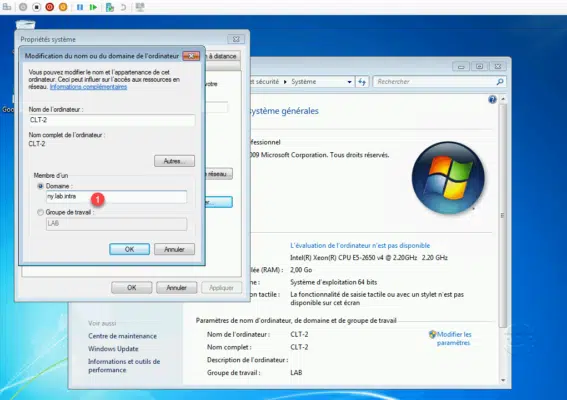Click the scrollbar down arrow

503,380
